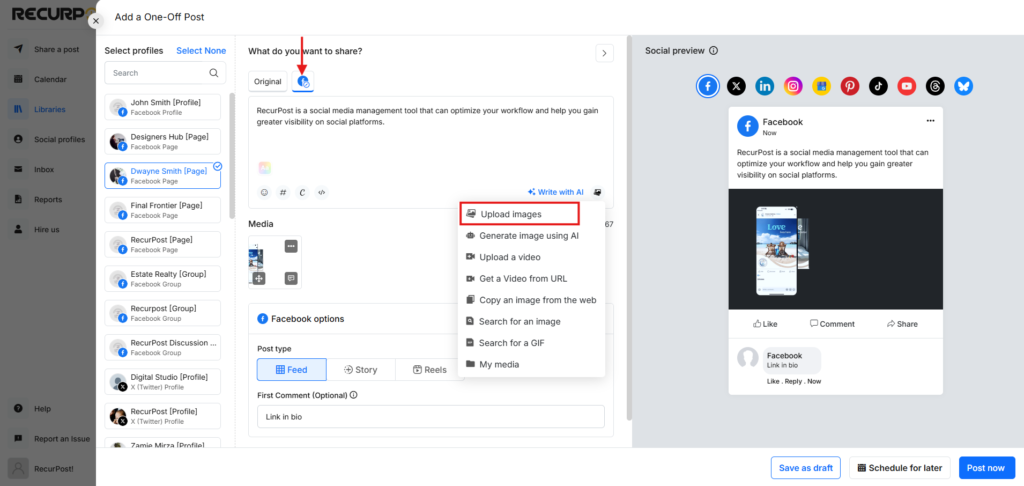Viewport: 1024px width, 486px height.
Task: Select Digital Studio [Profile] X profile
Action: (163, 381)
